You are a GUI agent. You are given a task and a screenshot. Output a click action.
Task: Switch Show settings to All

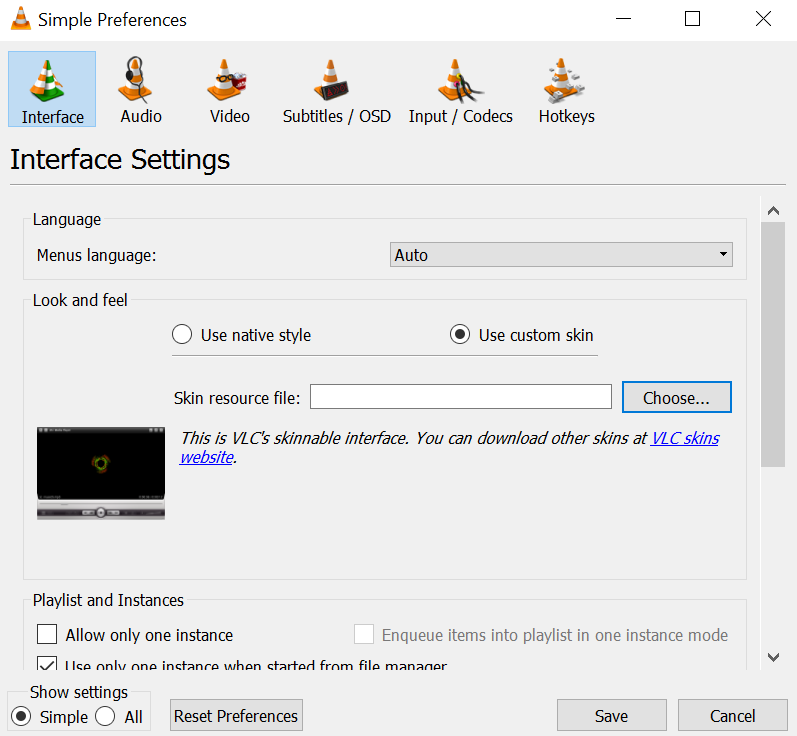coord(105,717)
